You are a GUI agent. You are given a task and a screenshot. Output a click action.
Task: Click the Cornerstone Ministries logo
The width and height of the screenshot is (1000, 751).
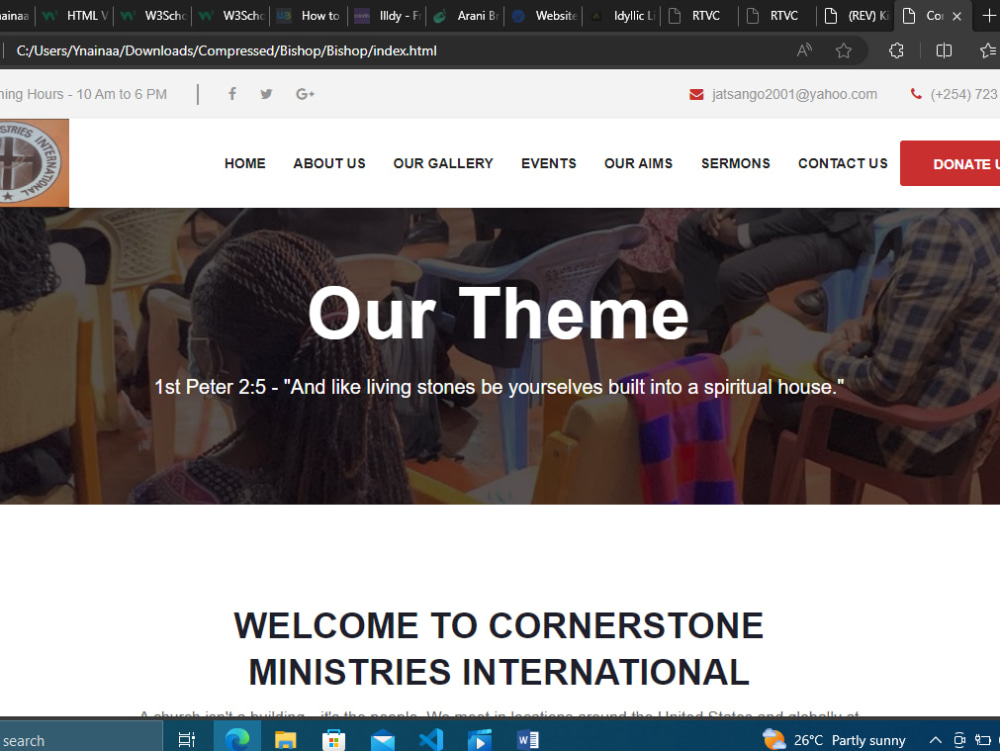[34, 163]
